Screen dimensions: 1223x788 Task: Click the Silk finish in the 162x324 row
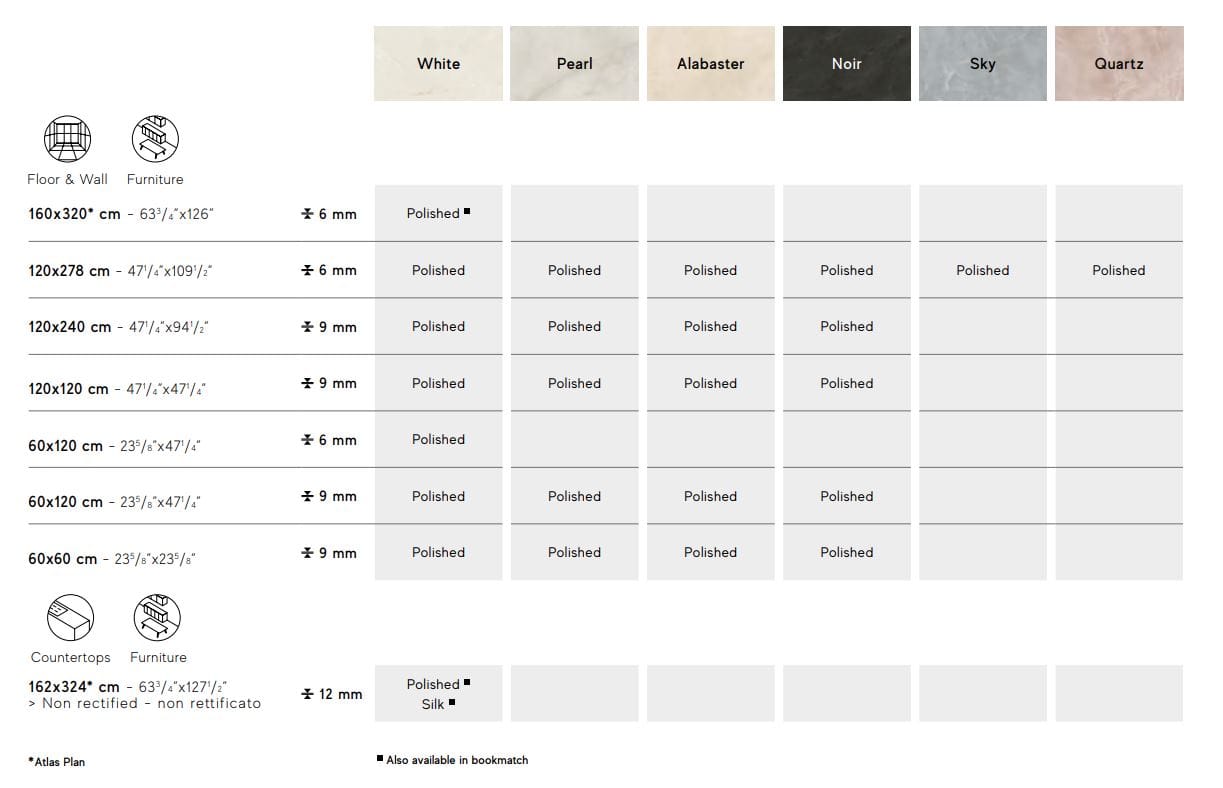(x=432, y=704)
